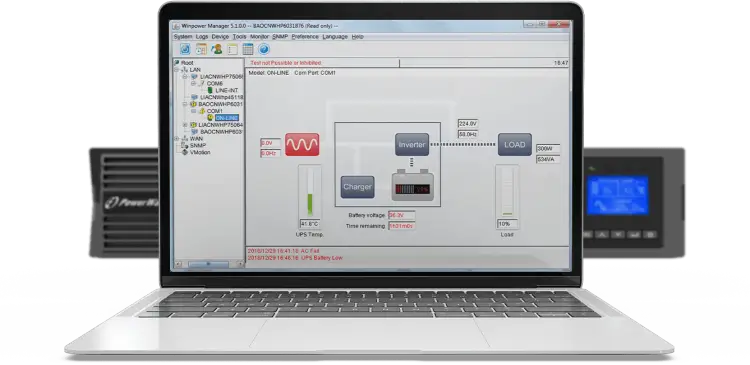Click the 300W load power field
This screenshot has width=750, height=365.
point(548,149)
